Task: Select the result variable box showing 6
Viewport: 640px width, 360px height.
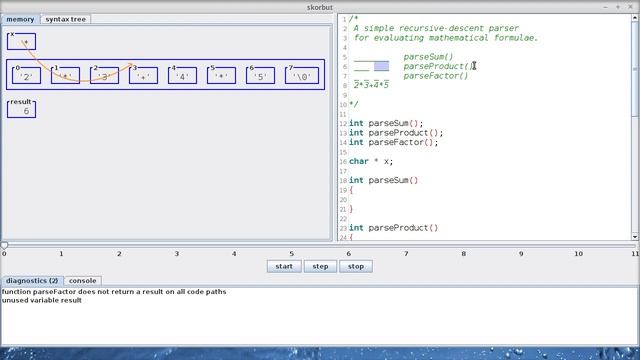Action: point(21,109)
